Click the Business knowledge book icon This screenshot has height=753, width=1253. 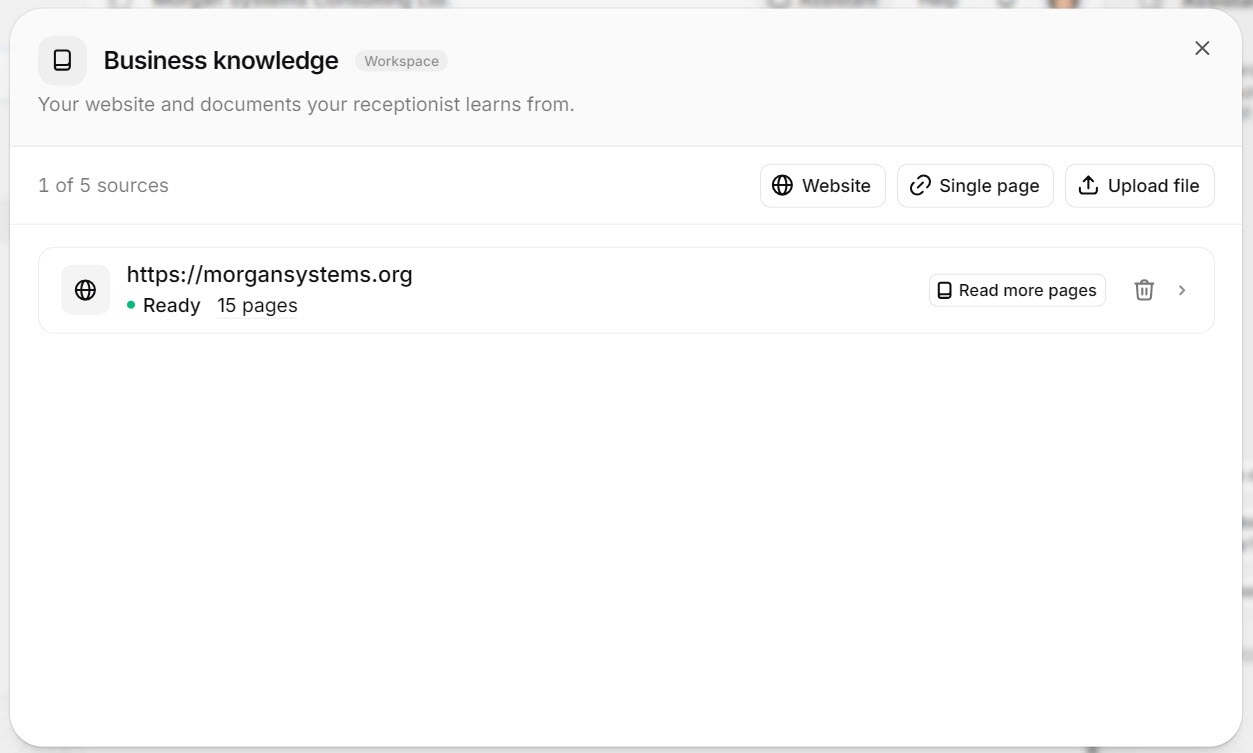click(62, 61)
